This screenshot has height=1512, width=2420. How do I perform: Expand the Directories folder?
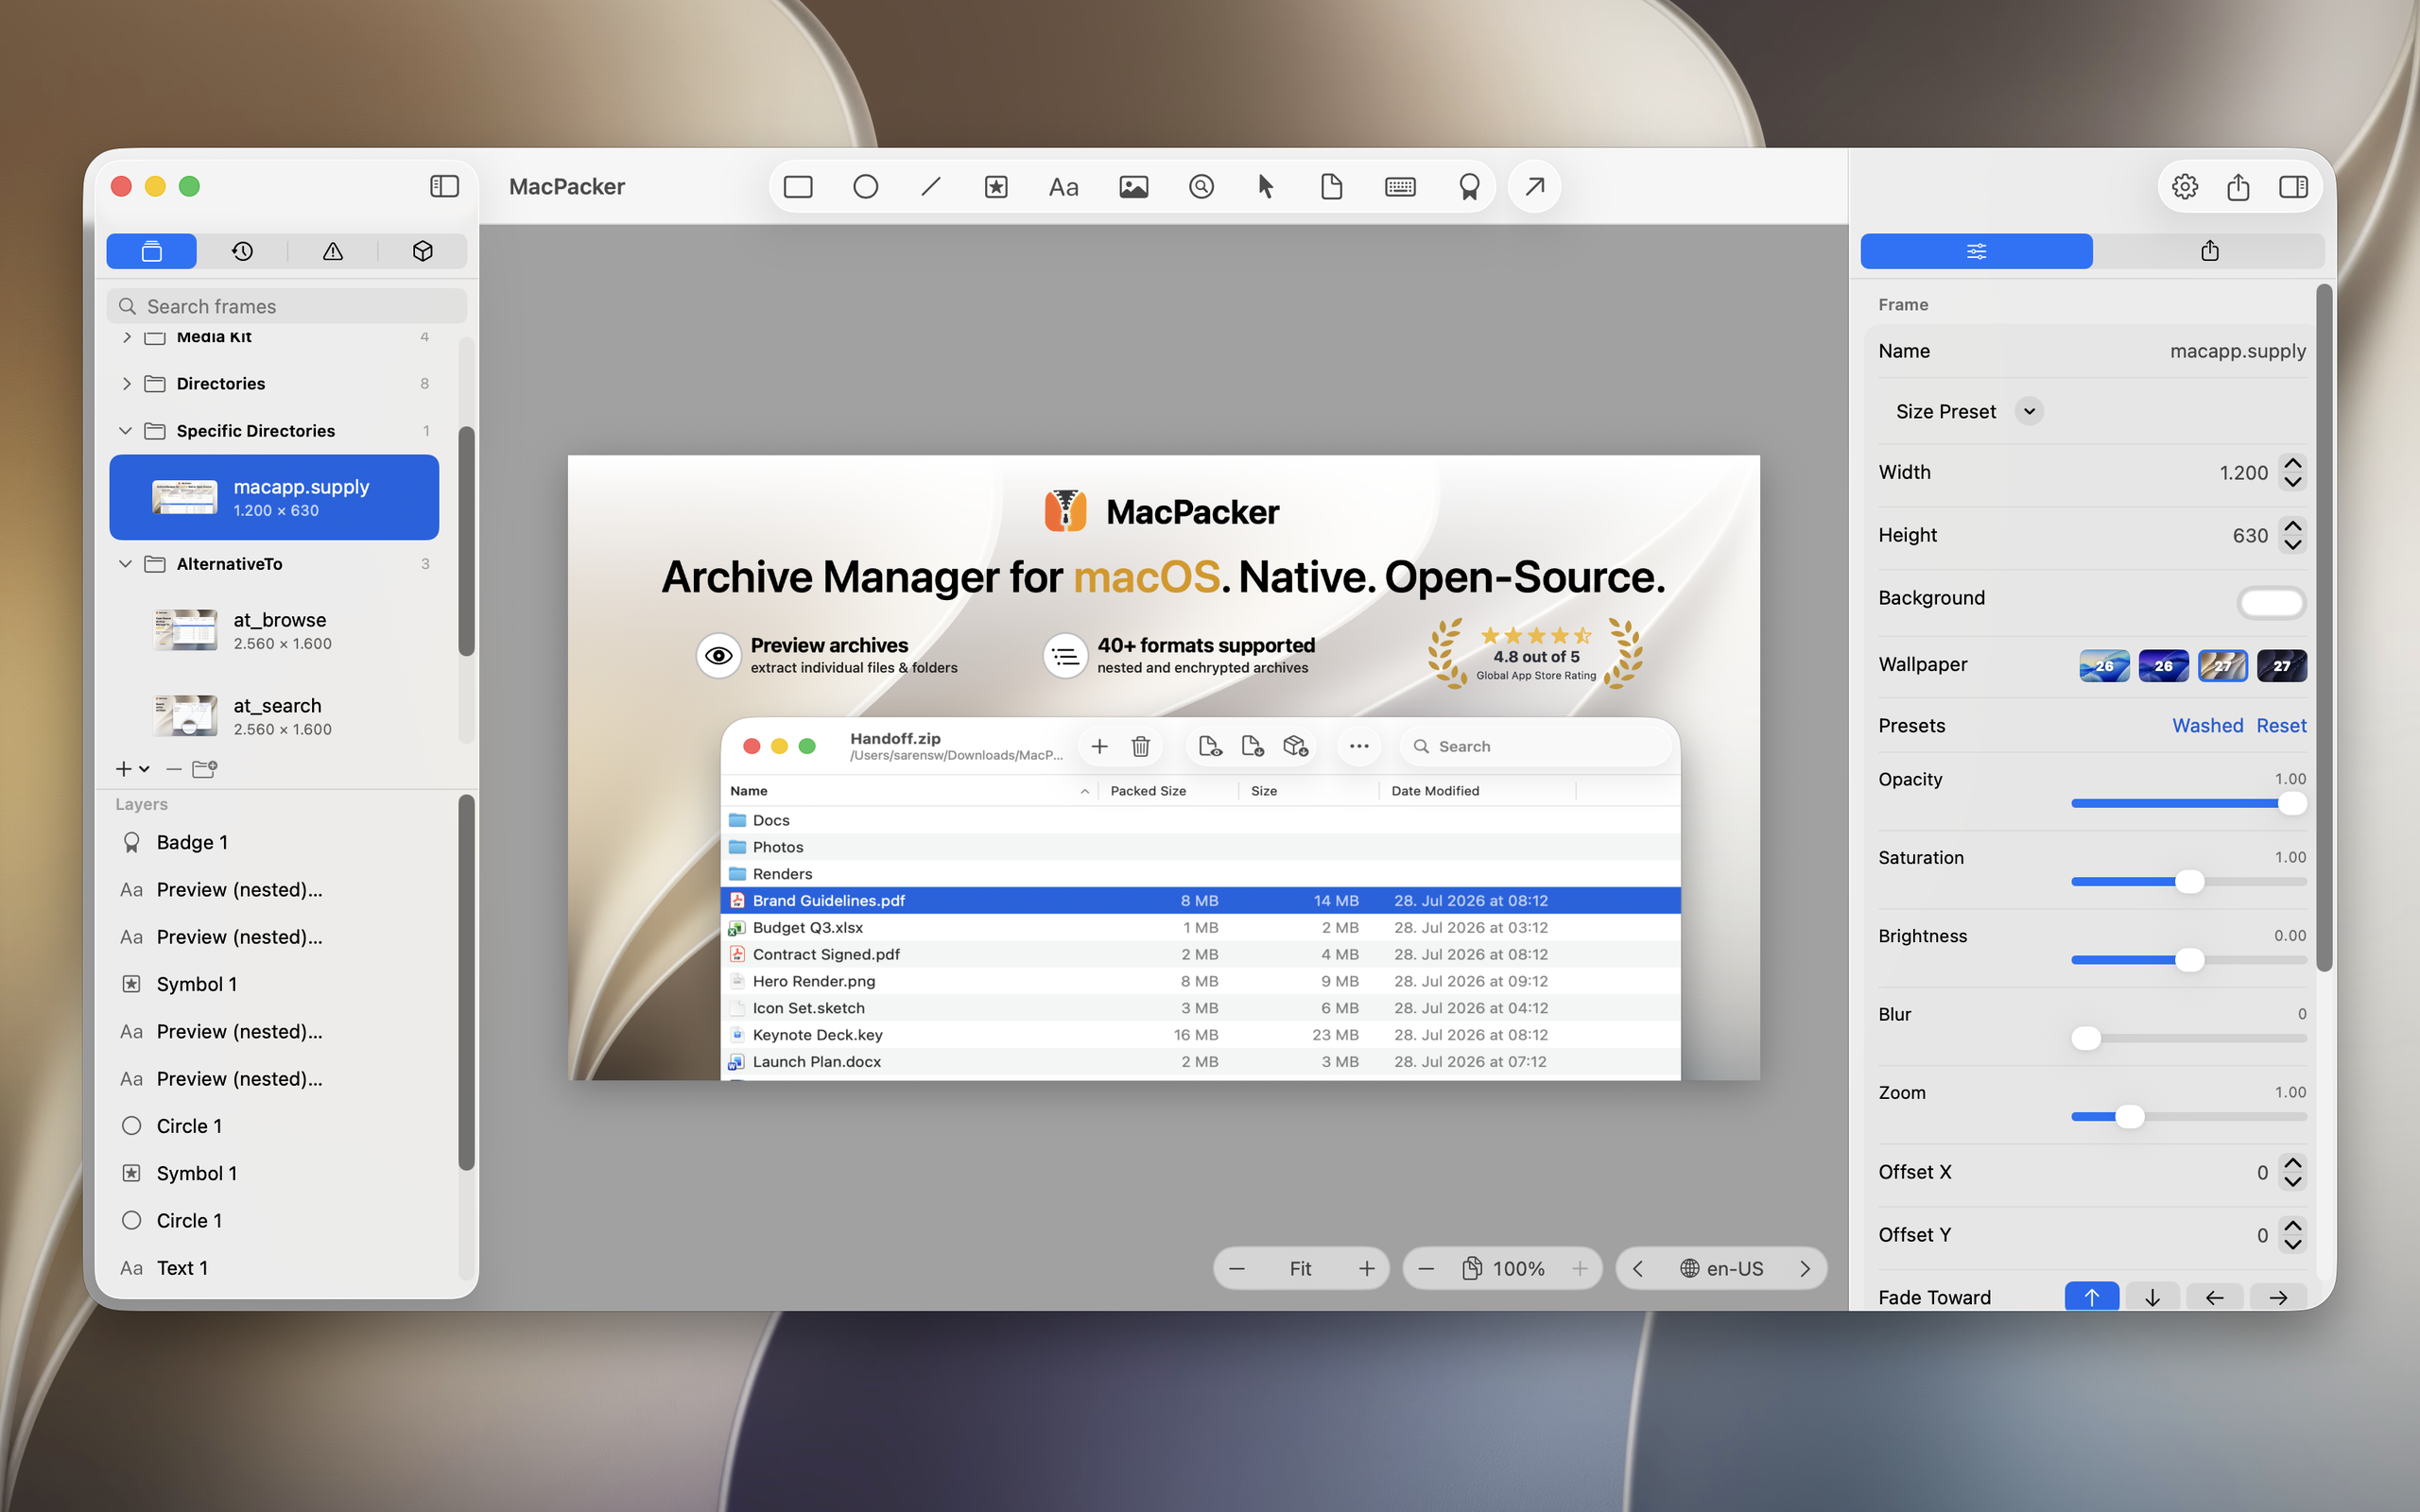click(x=127, y=384)
